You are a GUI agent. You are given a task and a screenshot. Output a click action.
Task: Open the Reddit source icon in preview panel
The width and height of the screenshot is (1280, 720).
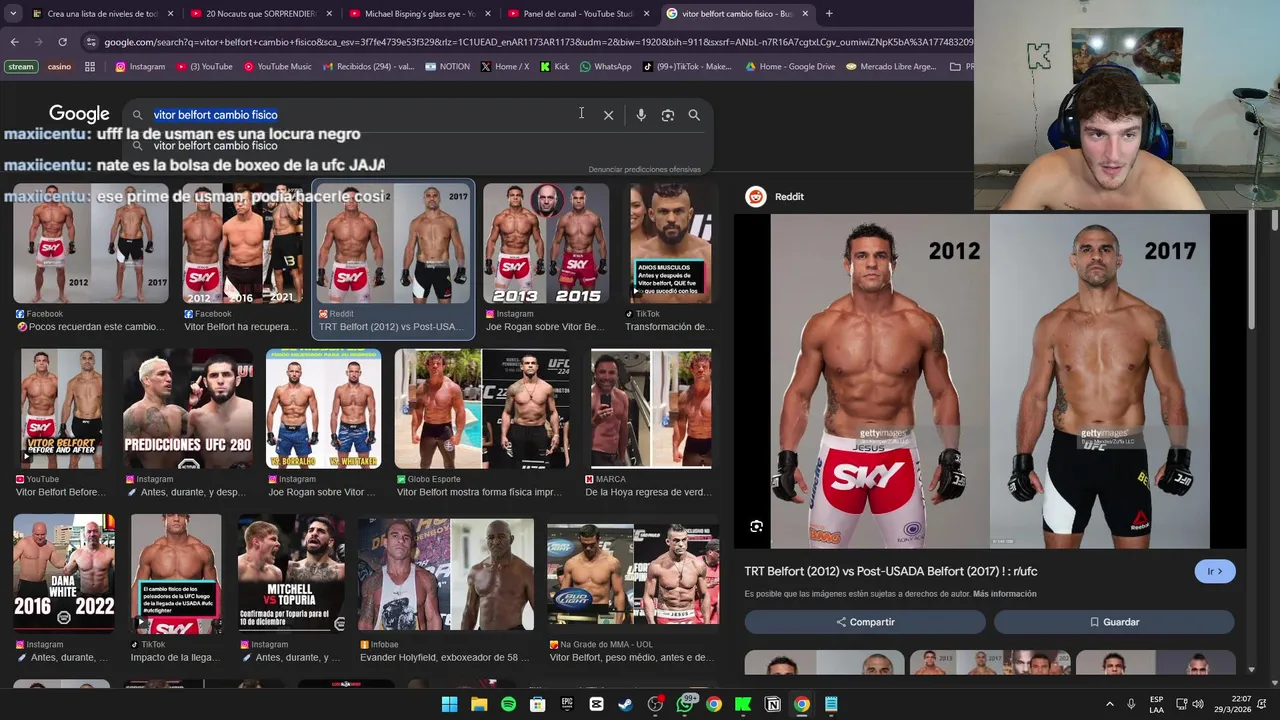tap(756, 197)
